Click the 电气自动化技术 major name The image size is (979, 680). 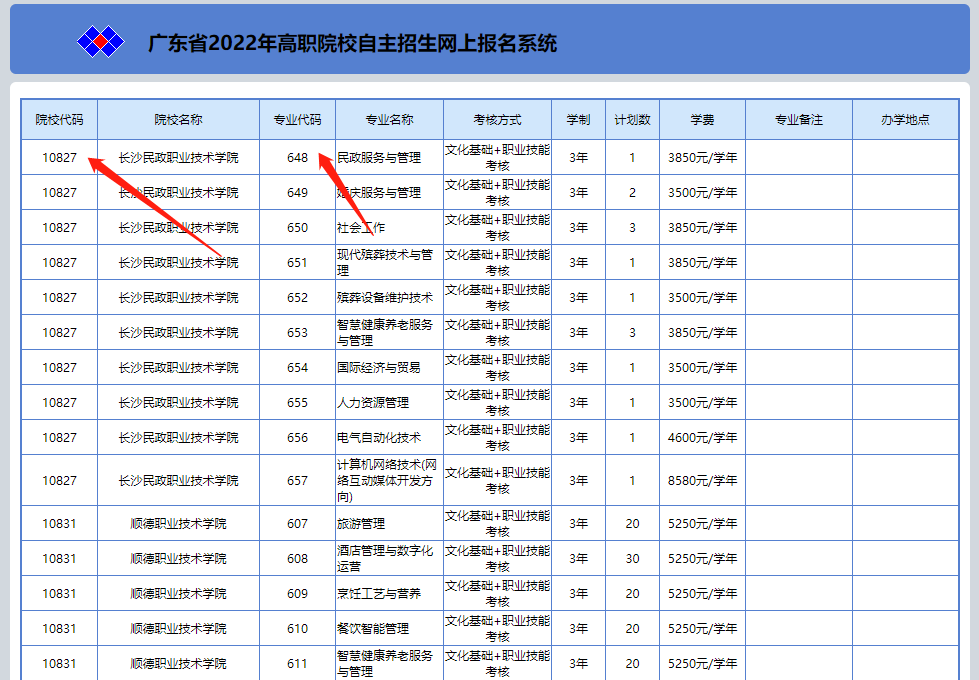click(x=379, y=437)
